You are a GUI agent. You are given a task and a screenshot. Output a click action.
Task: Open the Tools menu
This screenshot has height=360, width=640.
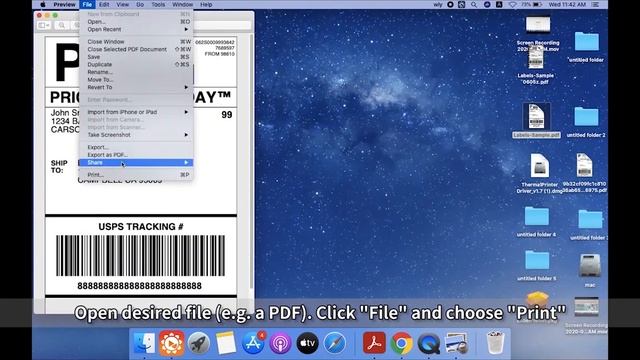click(x=158, y=4)
